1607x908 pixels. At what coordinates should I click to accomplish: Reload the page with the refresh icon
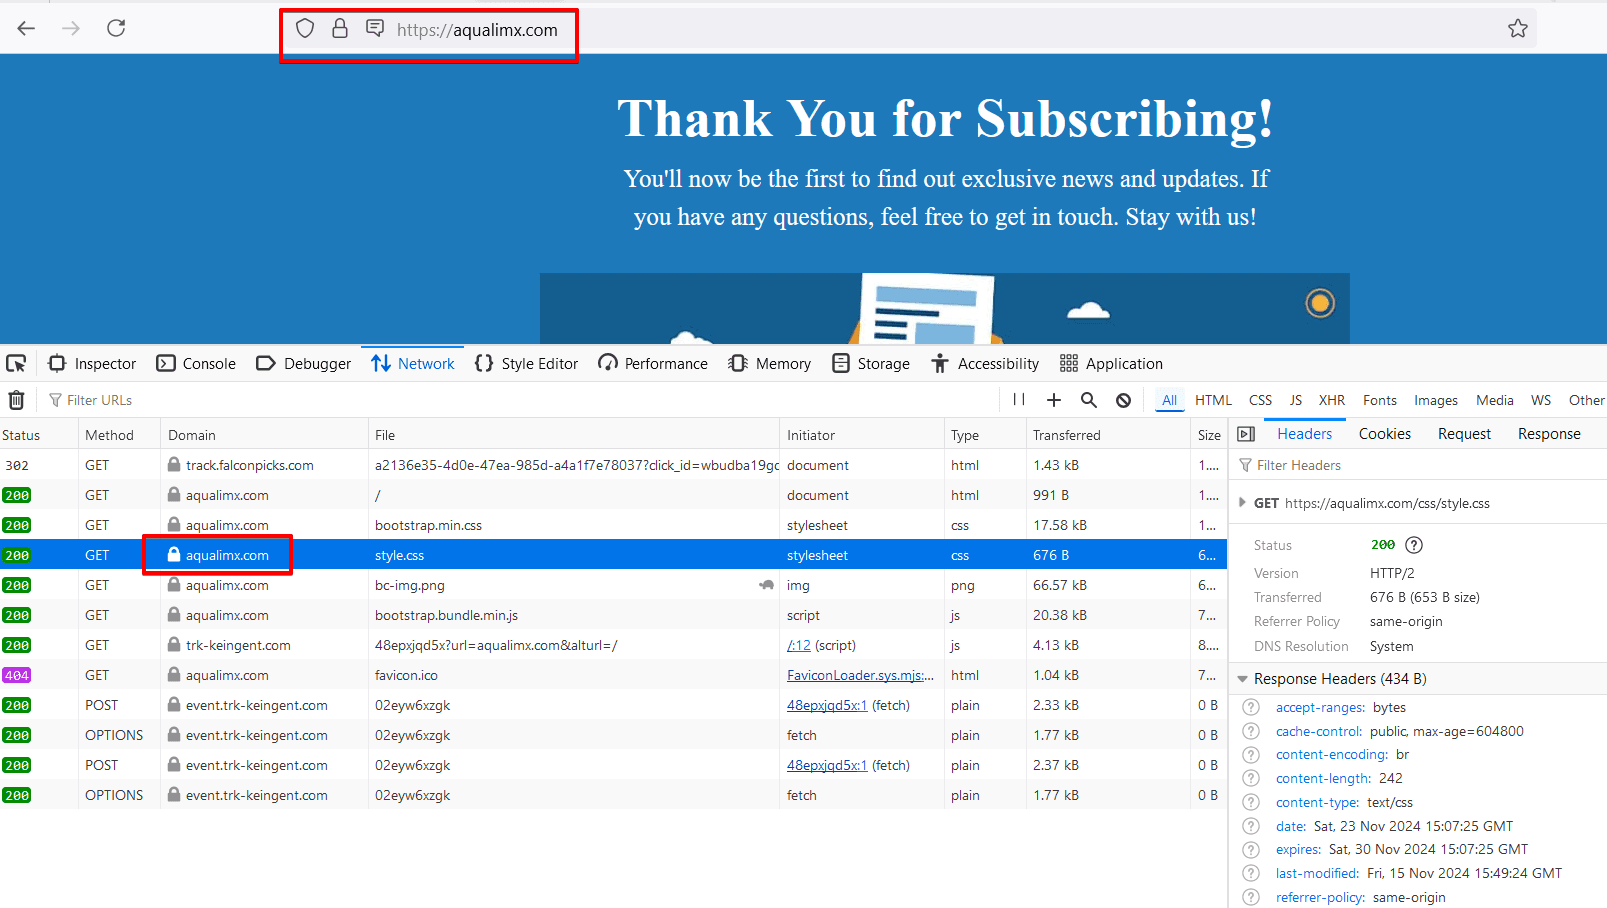[116, 28]
